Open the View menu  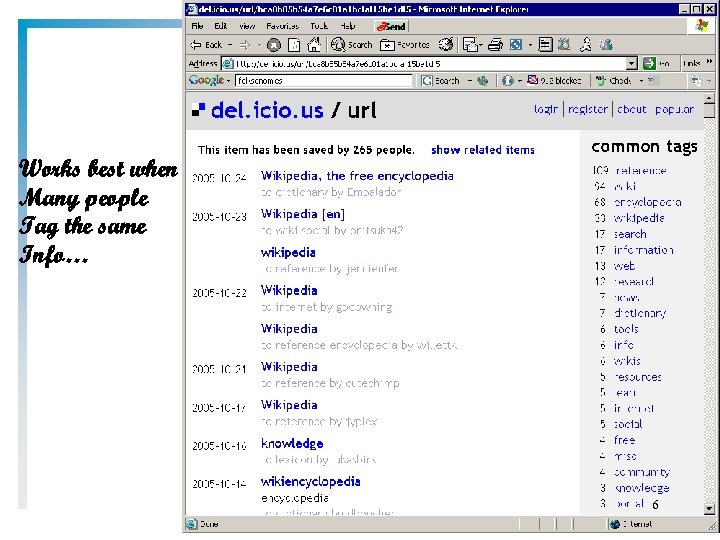pyautogui.click(x=247, y=26)
